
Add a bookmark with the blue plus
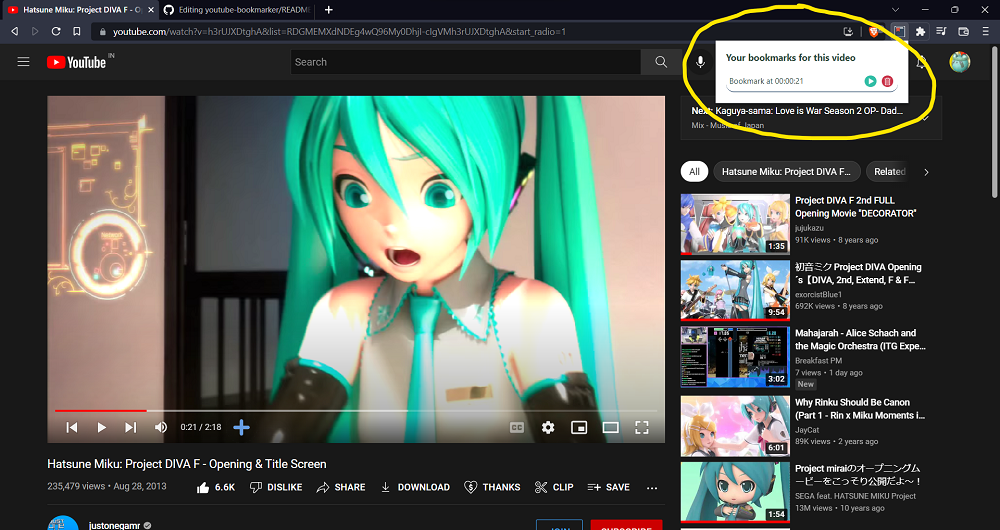(x=241, y=427)
